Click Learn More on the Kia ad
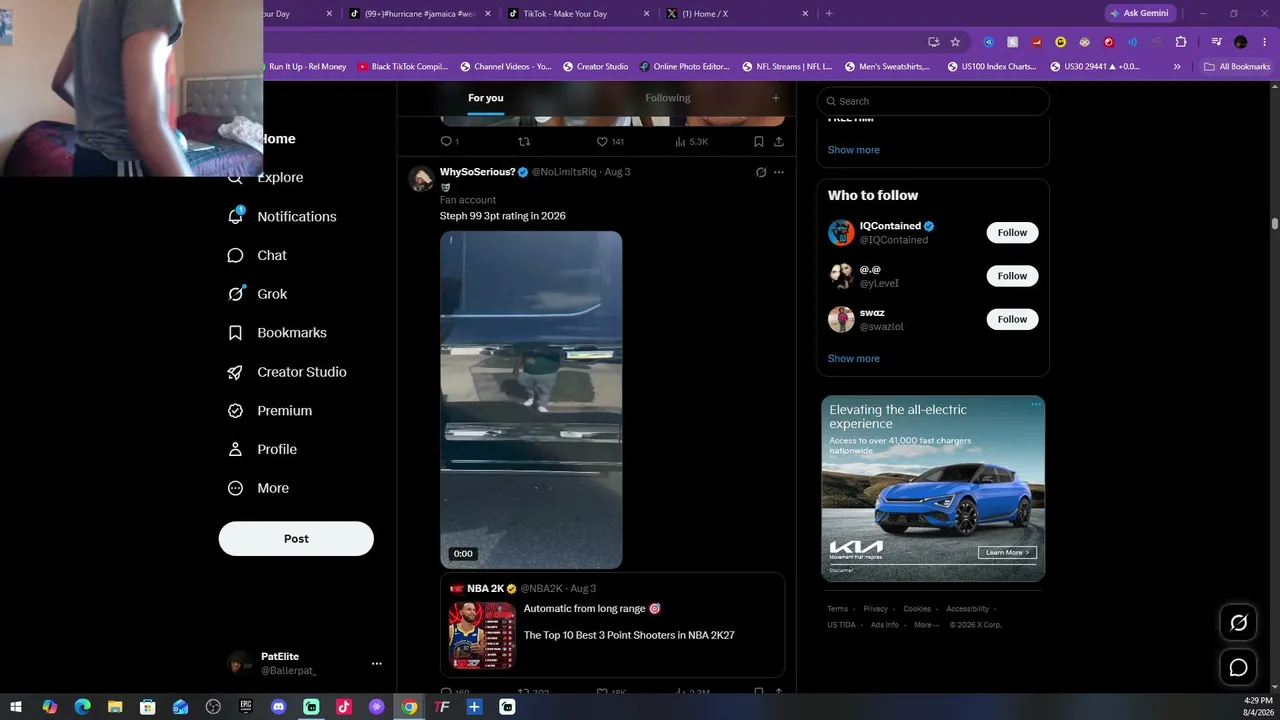 tap(1007, 552)
